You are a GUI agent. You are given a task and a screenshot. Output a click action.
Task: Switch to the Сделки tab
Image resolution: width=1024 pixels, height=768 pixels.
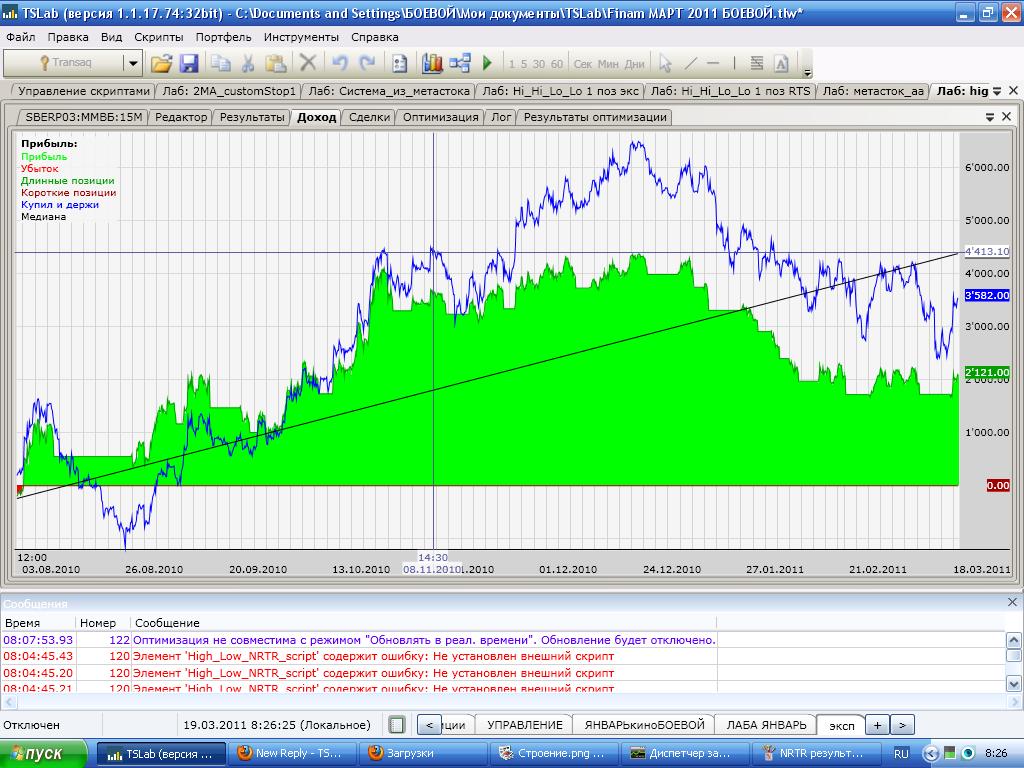[369, 117]
